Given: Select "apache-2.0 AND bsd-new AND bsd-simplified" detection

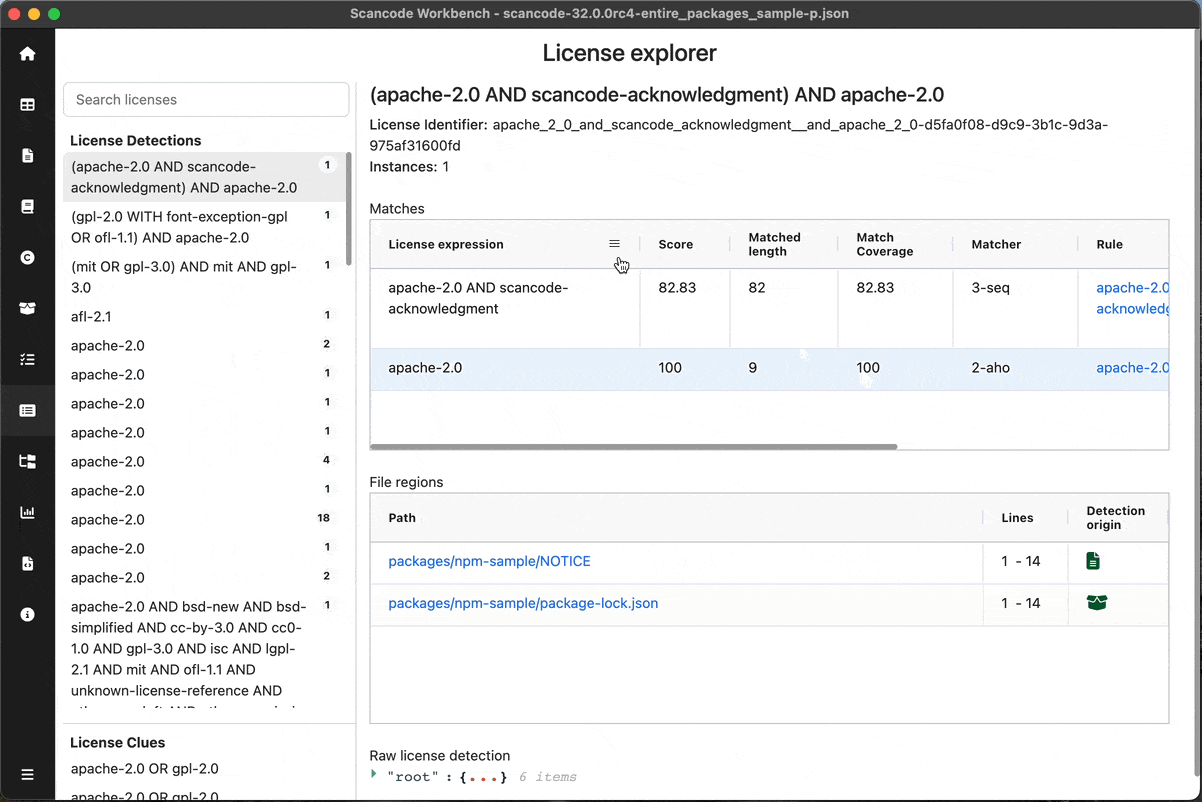Looking at the screenshot, I should 204,650.
